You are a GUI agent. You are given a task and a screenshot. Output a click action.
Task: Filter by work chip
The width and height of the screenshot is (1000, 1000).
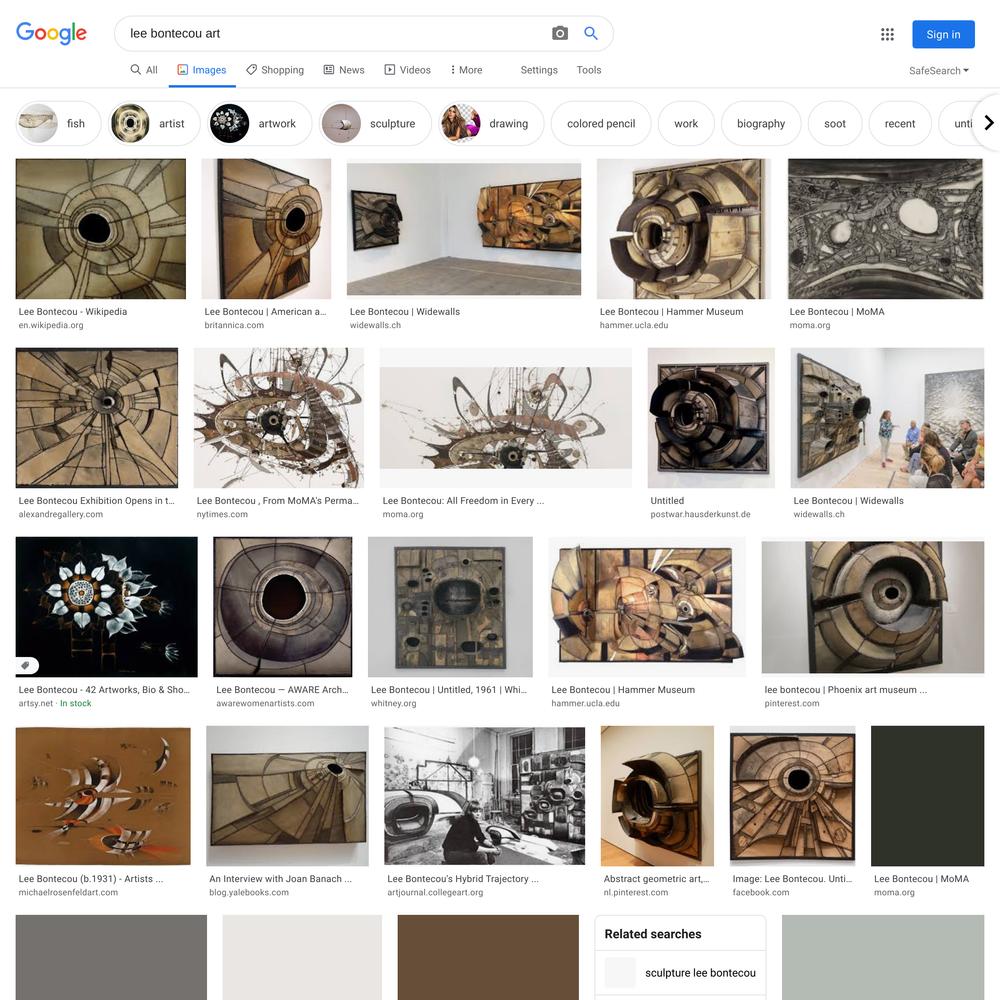tap(686, 123)
